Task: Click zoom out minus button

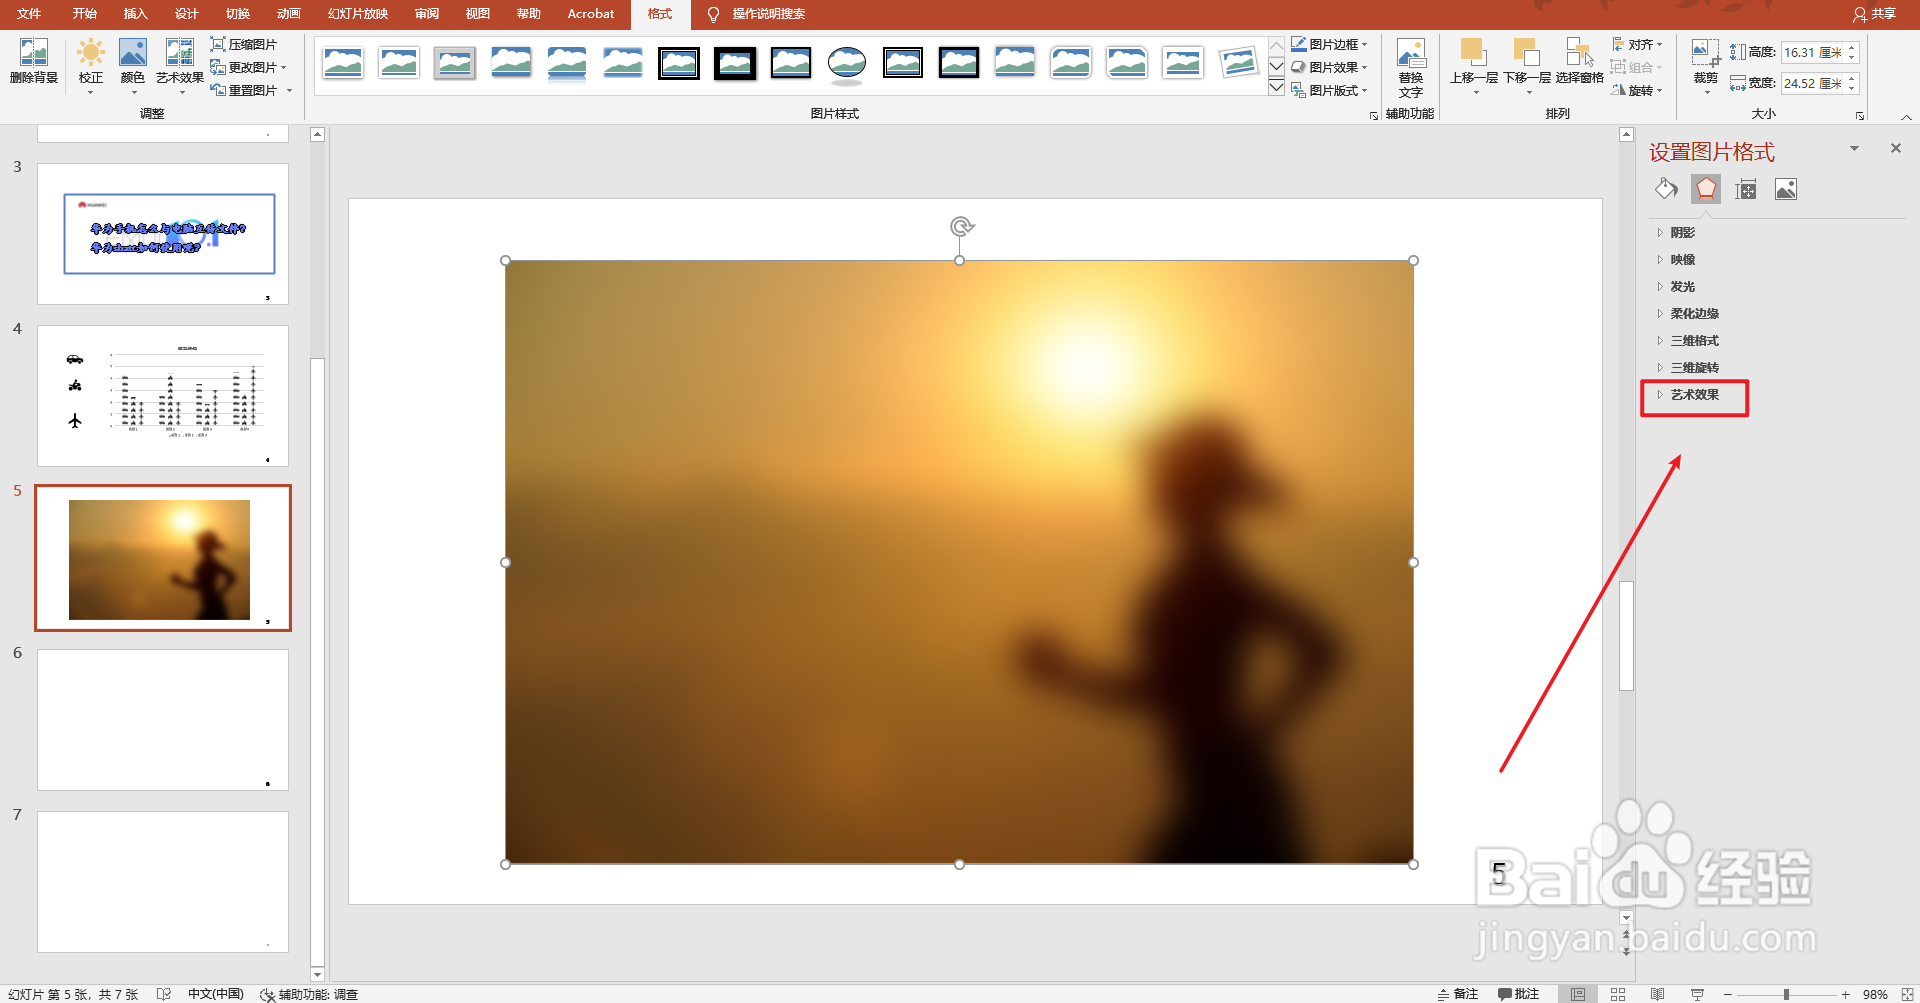Action: point(1727,994)
